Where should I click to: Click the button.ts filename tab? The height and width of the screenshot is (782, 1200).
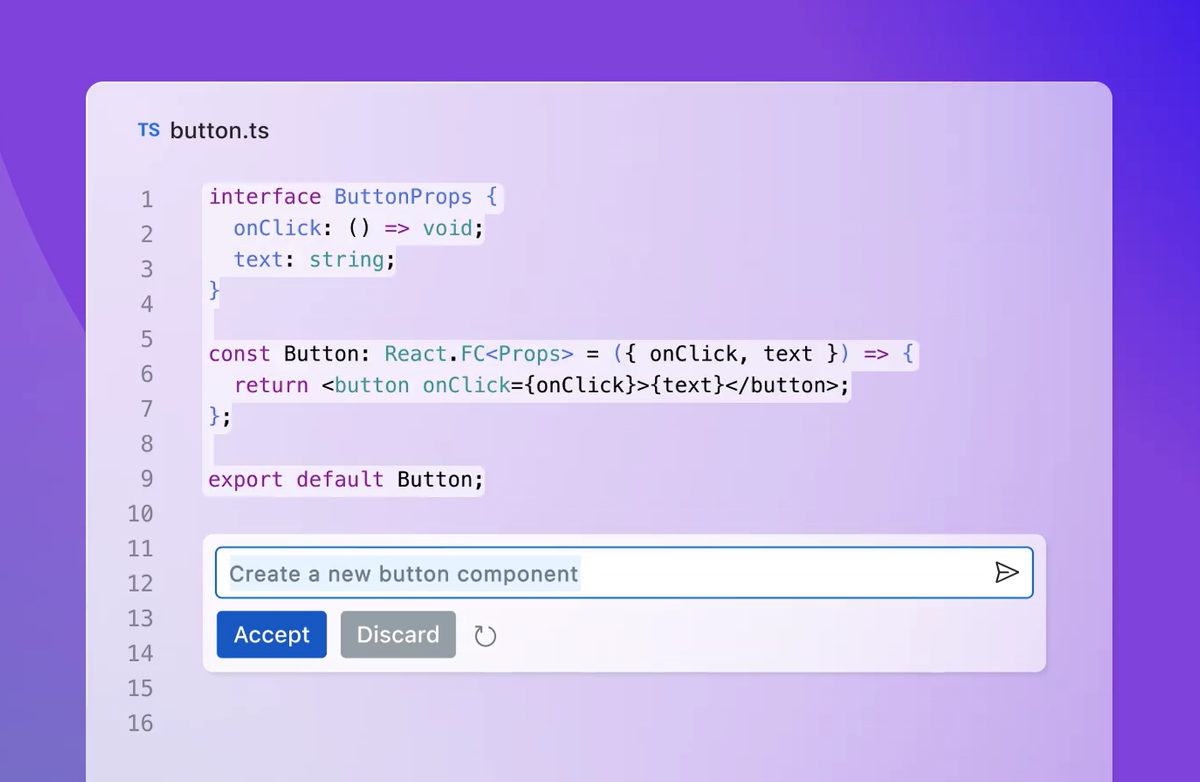point(219,130)
